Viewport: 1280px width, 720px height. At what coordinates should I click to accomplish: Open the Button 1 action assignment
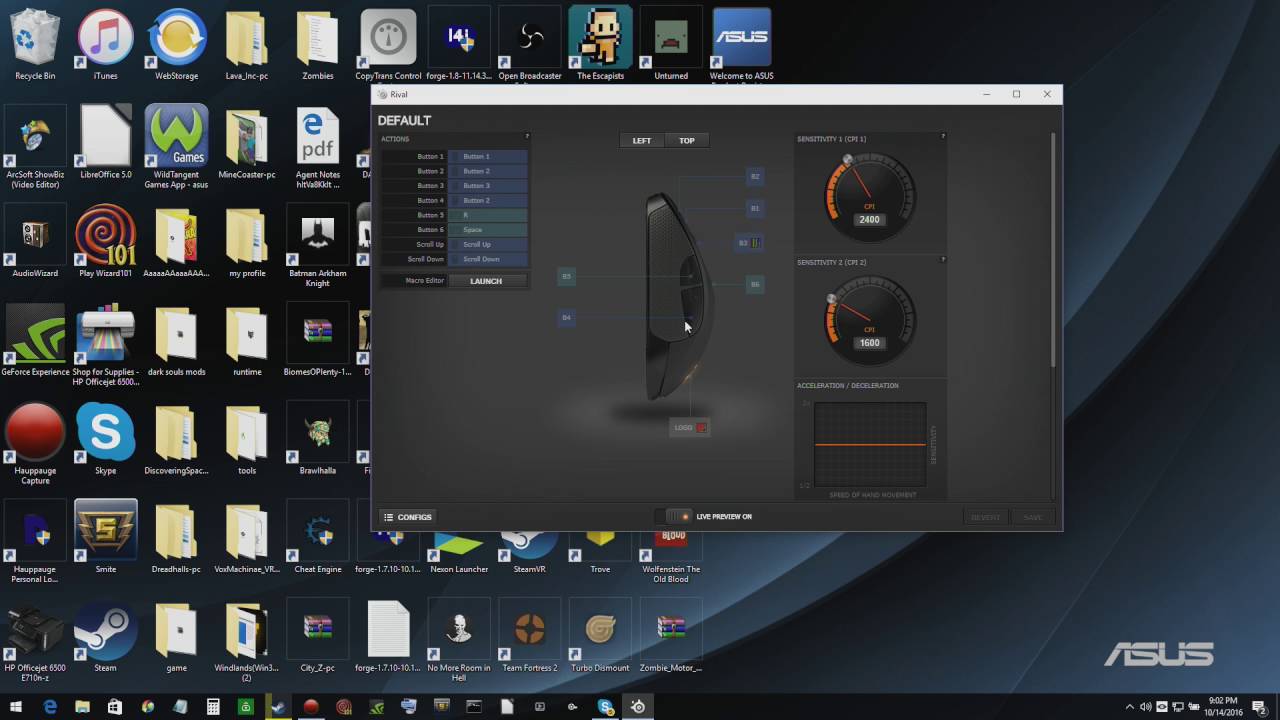pyautogui.click(x=488, y=157)
